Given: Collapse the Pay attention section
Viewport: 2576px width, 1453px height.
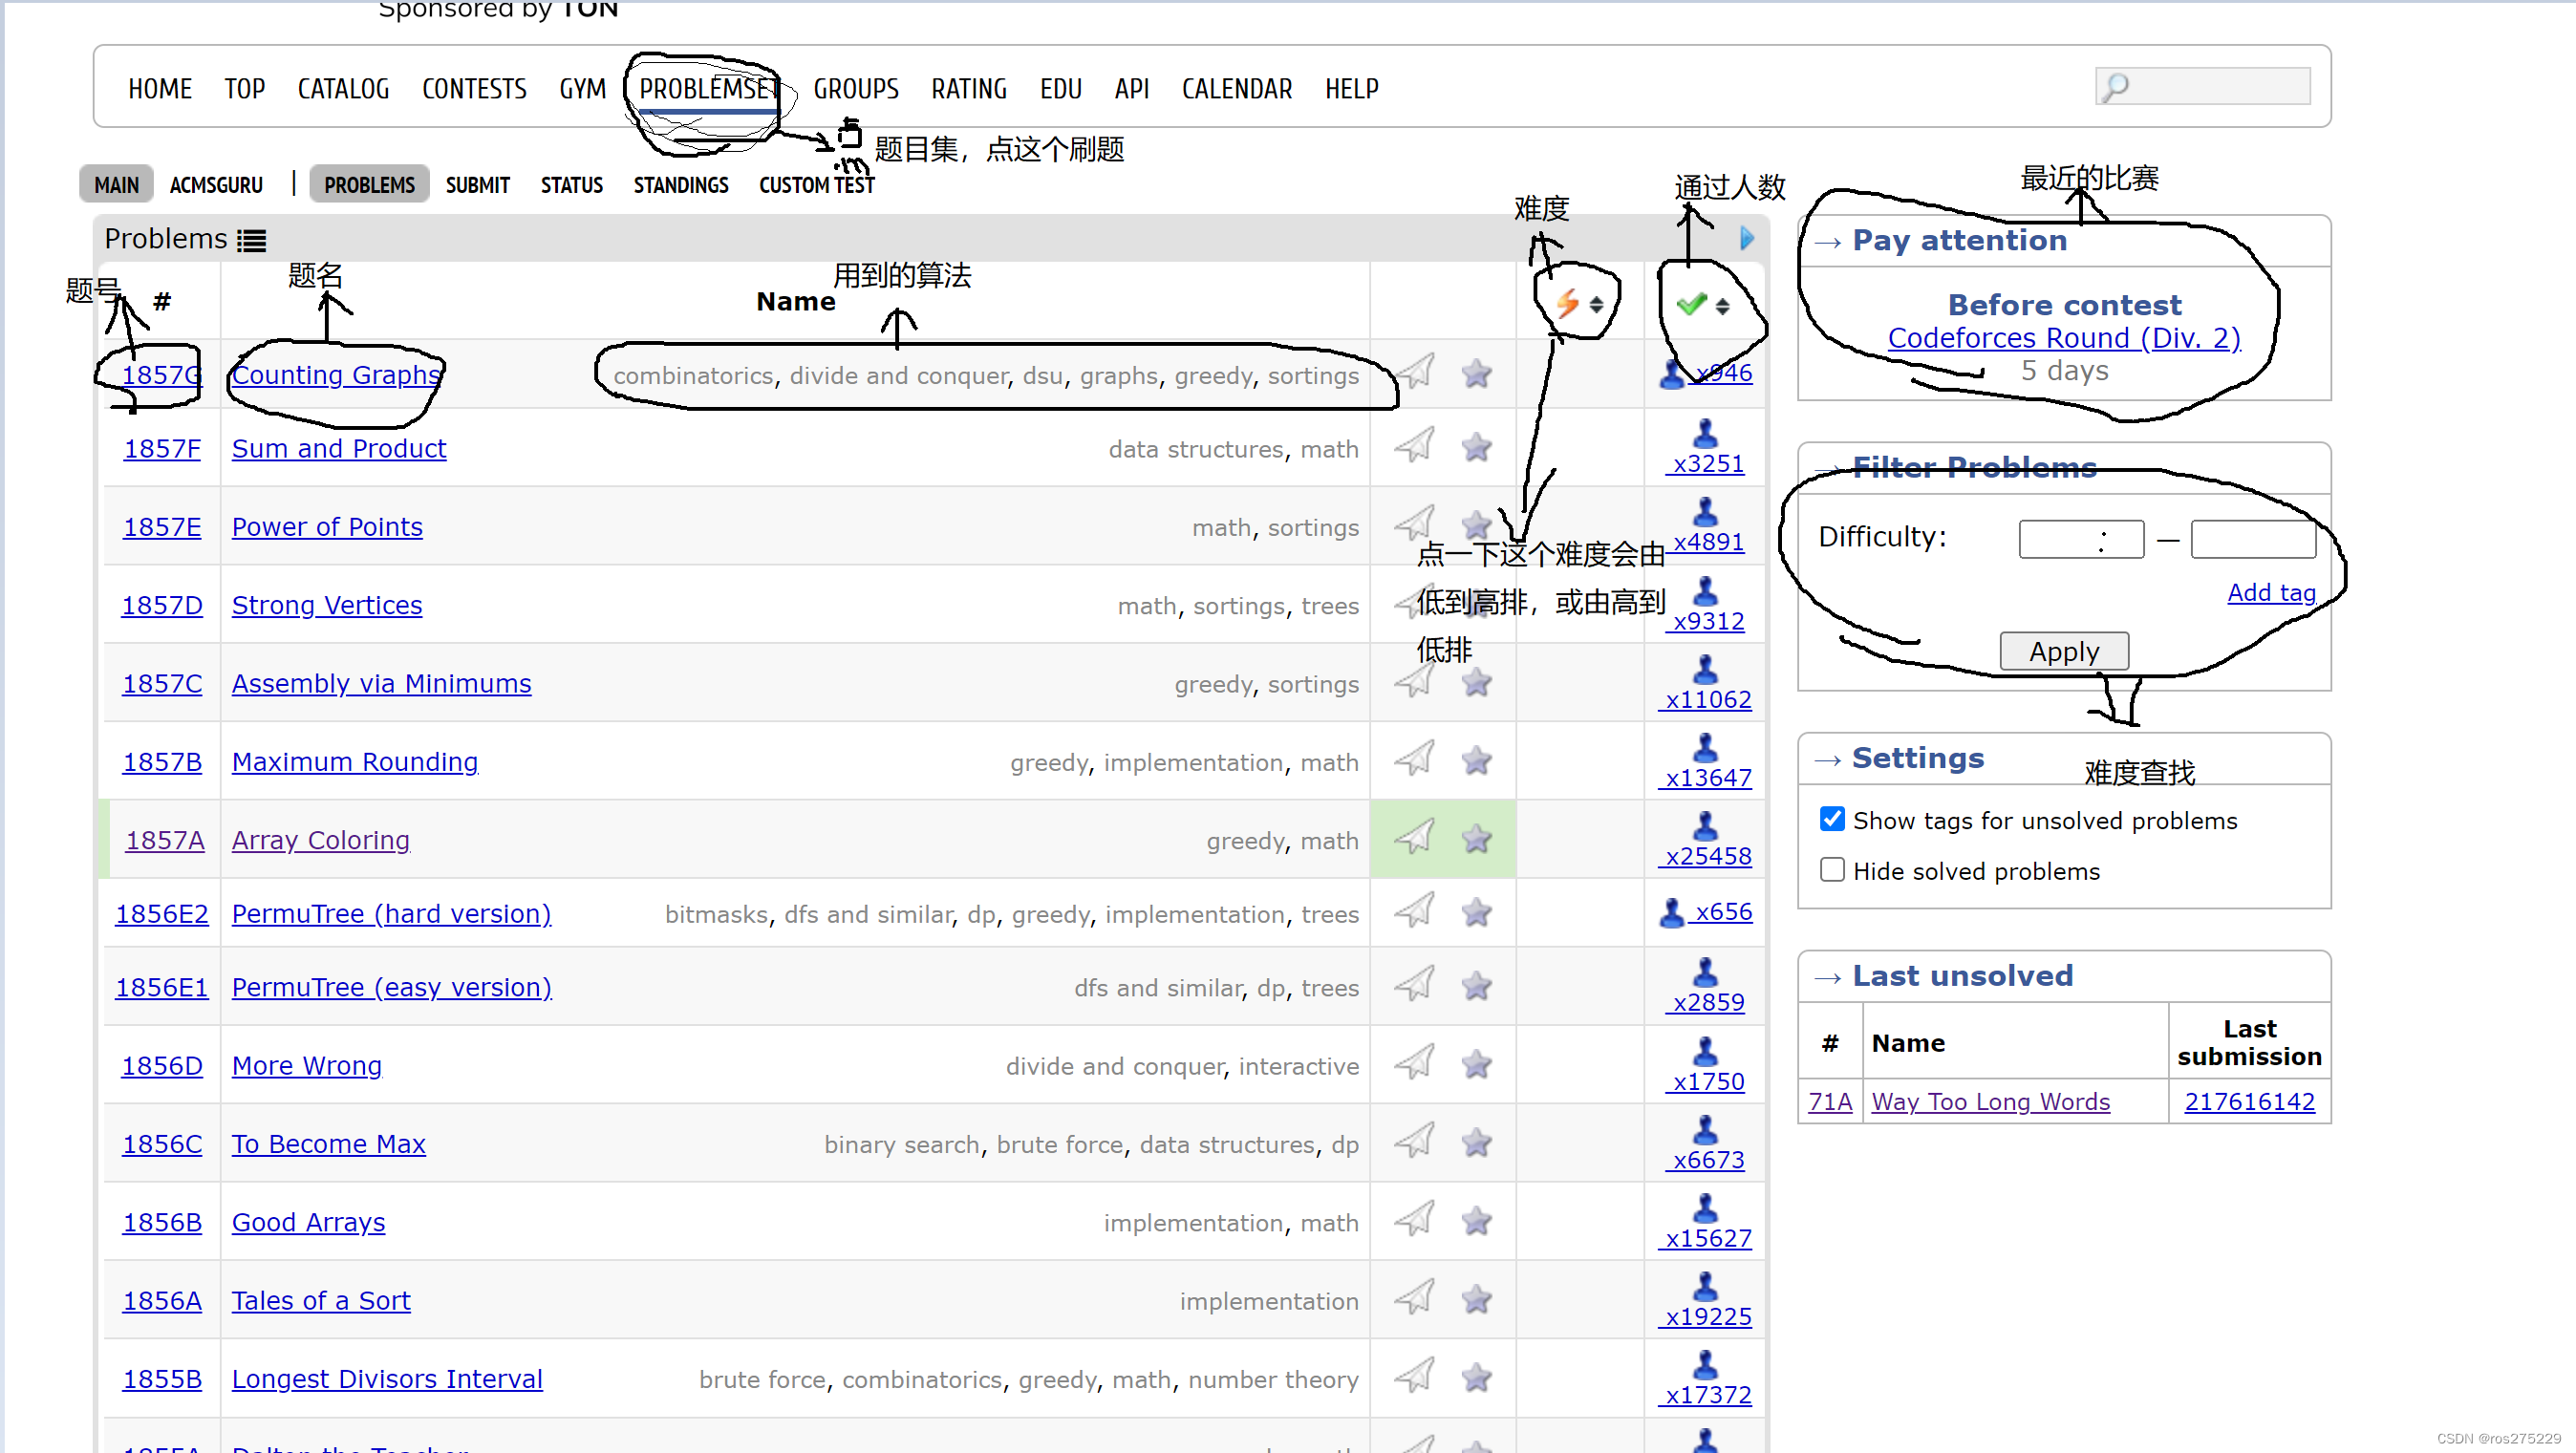Looking at the screenshot, I should coord(1829,240).
